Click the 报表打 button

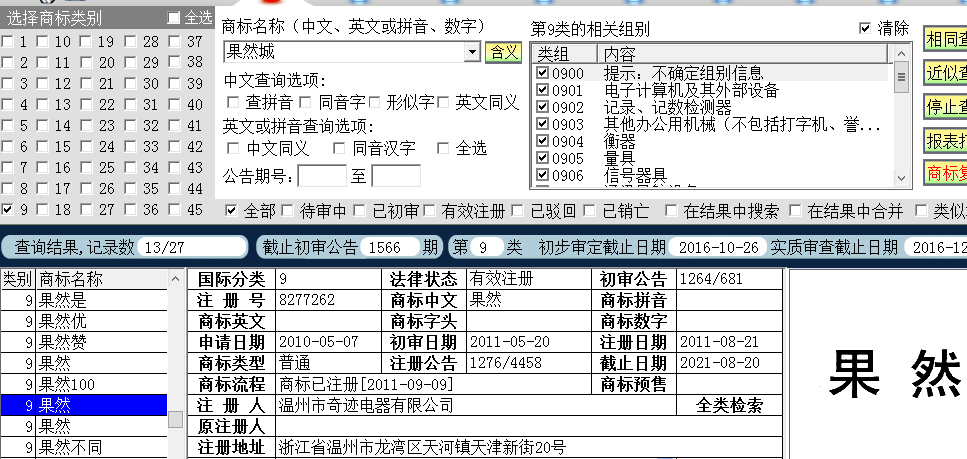945,141
